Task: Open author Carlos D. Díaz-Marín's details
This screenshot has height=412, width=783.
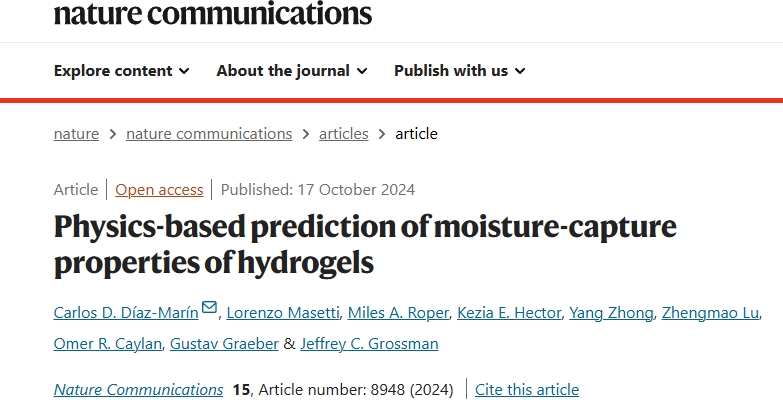Action: (126, 313)
